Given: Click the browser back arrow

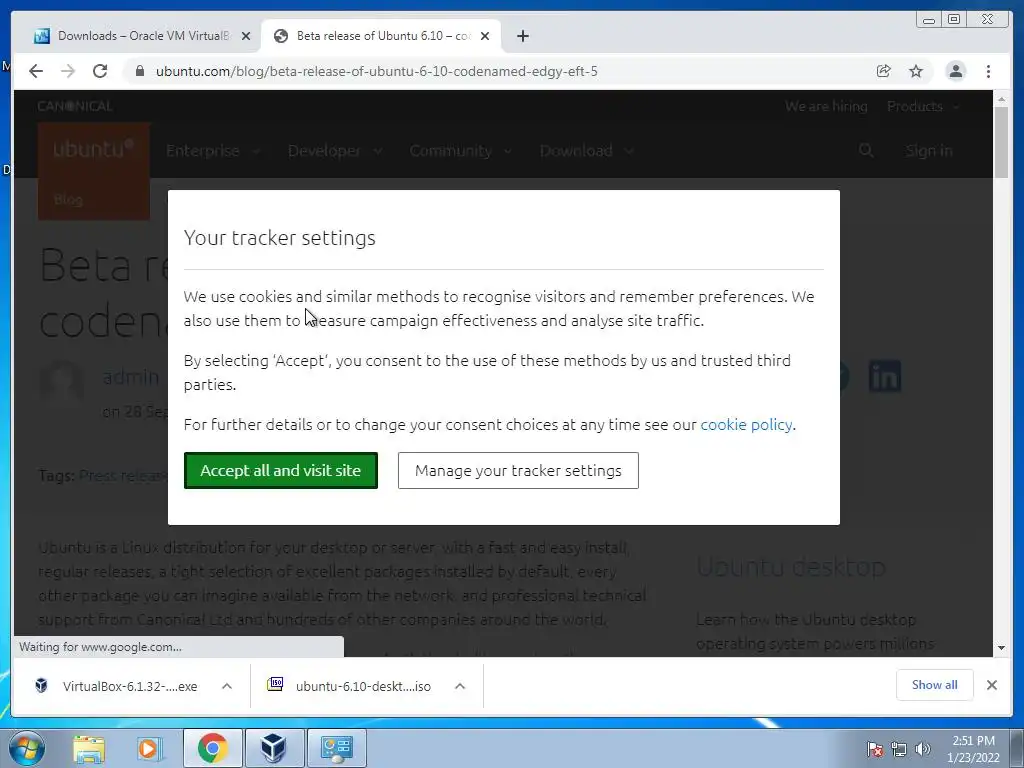Looking at the screenshot, I should 36,71.
